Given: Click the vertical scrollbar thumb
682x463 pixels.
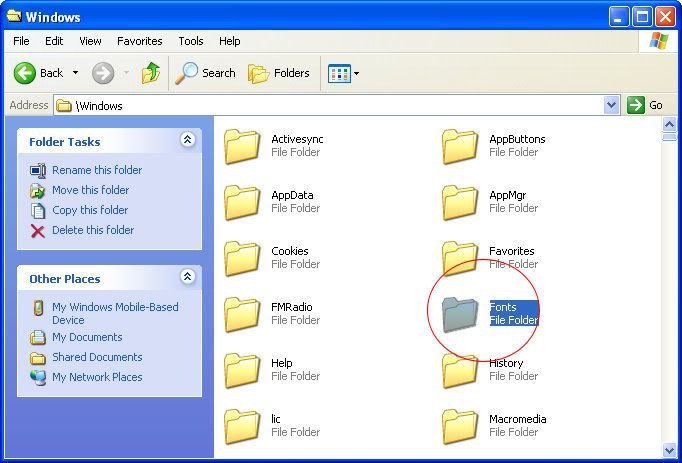Looking at the screenshot, I should pos(669,137).
